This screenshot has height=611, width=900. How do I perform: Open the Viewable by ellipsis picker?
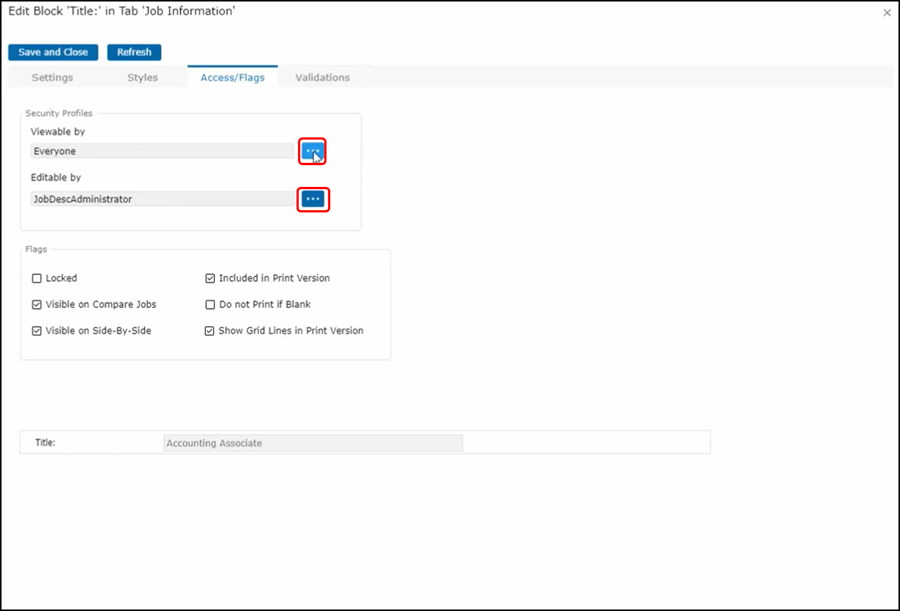tap(313, 151)
